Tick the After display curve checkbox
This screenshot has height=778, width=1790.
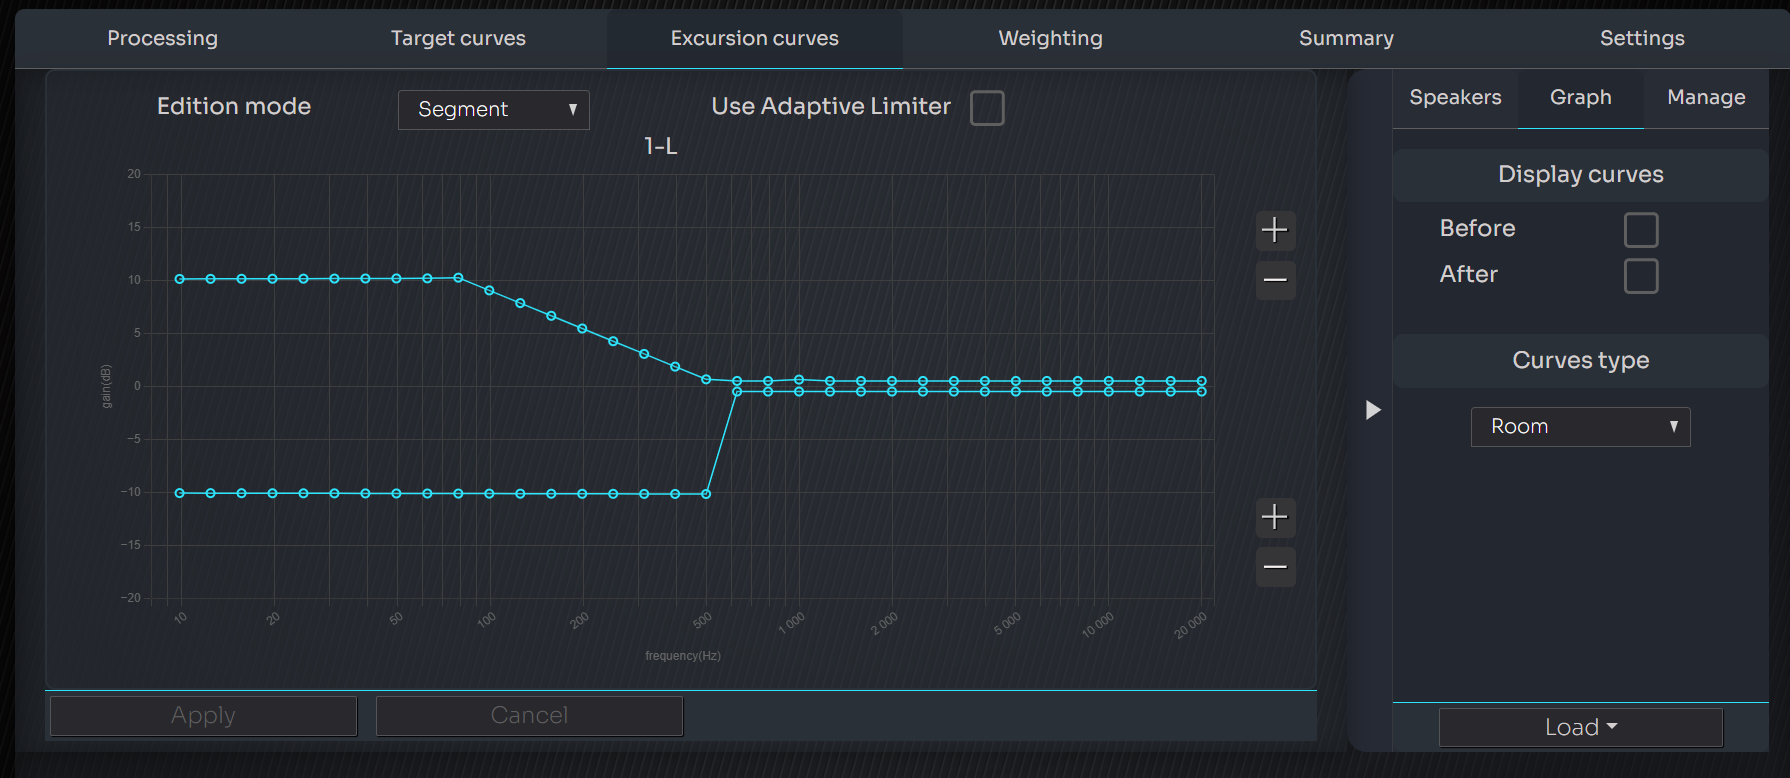tap(1641, 276)
